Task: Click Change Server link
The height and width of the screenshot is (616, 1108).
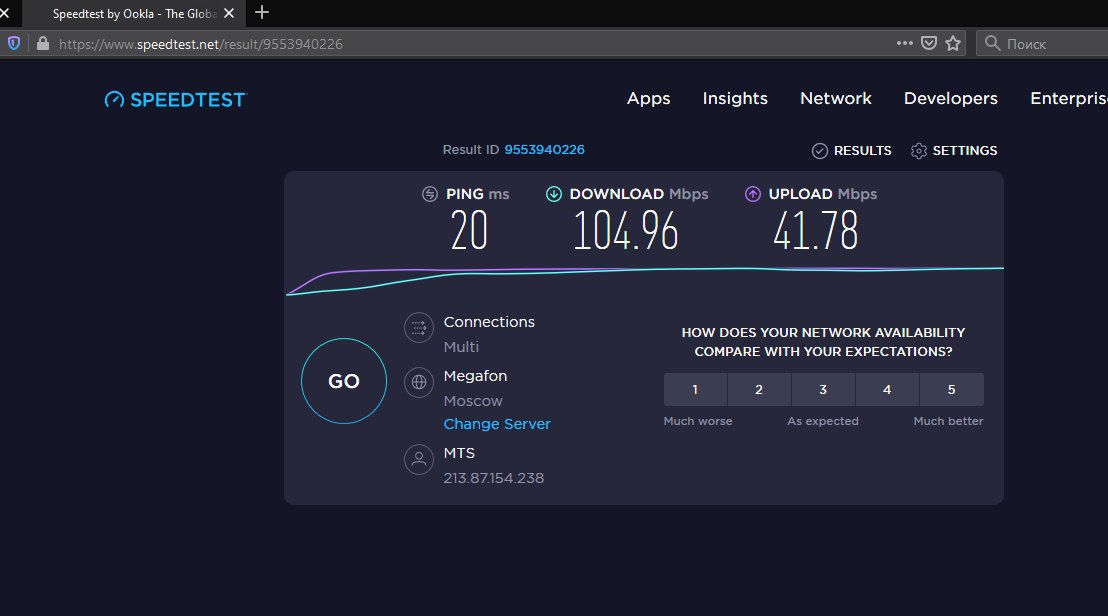Action: (497, 424)
